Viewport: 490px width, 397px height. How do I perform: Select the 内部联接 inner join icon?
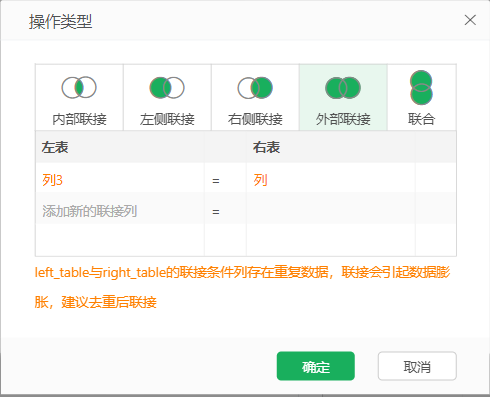point(79,88)
